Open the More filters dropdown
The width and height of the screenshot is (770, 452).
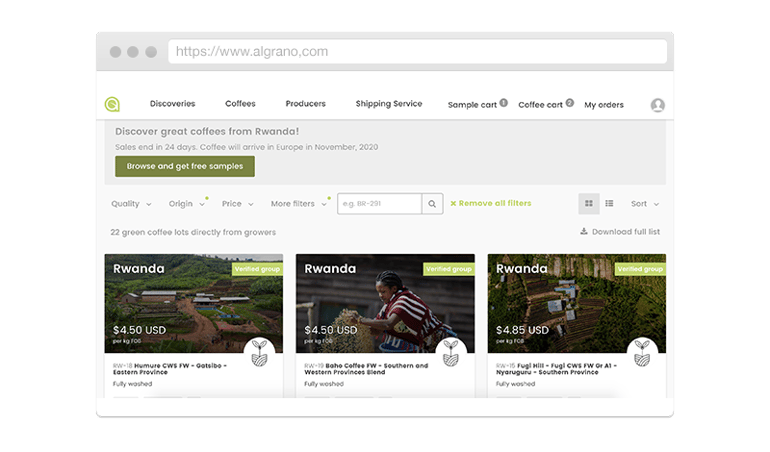click(x=299, y=203)
